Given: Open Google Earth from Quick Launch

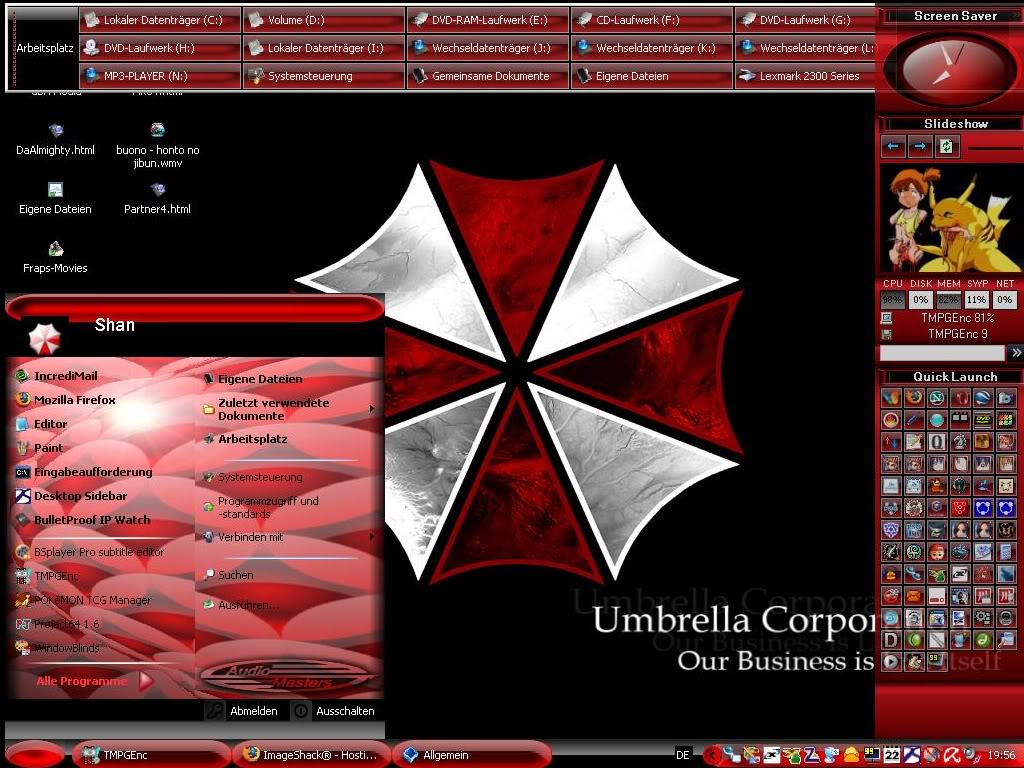Looking at the screenshot, I should tap(983, 397).
